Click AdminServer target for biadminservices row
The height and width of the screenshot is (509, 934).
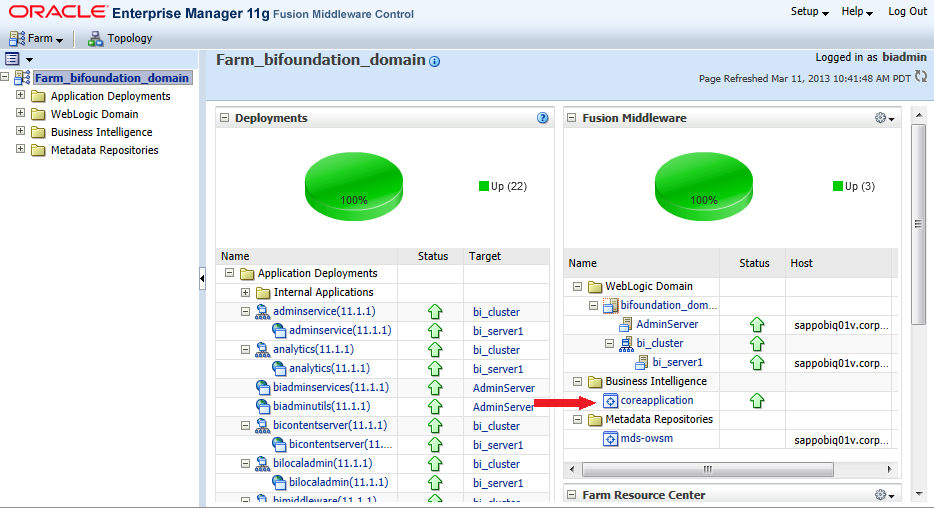pyautogui.click(x=504, y=388)
